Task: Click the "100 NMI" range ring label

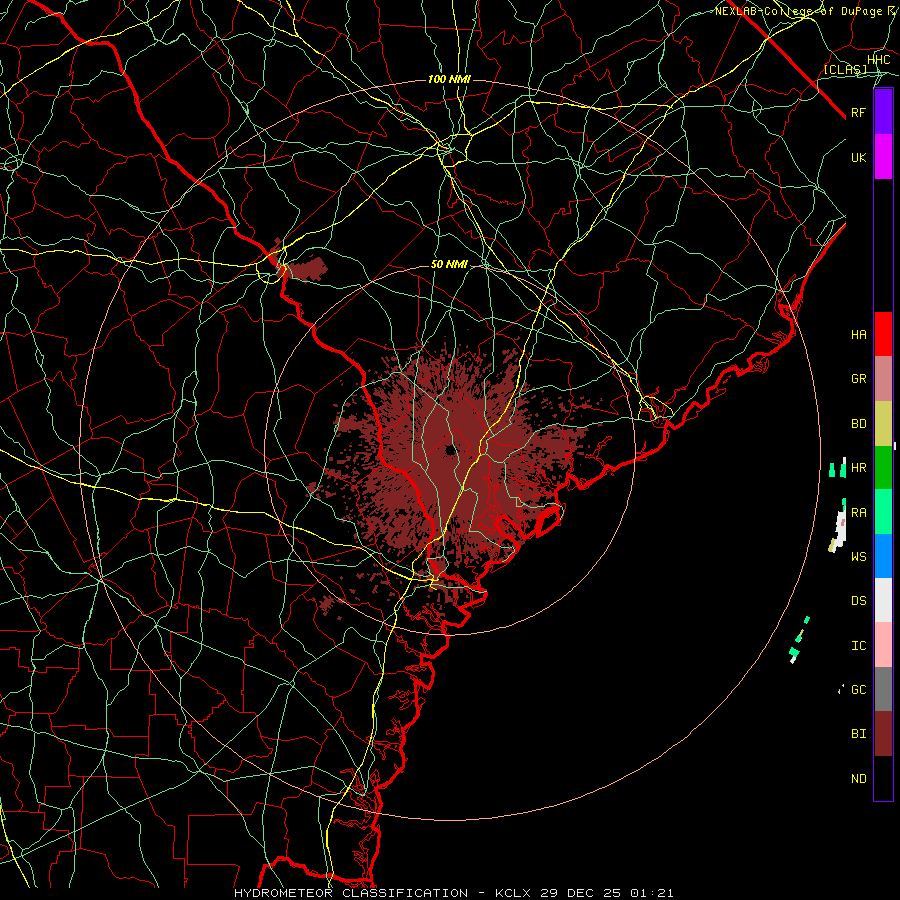Action: tap(449, 79)
